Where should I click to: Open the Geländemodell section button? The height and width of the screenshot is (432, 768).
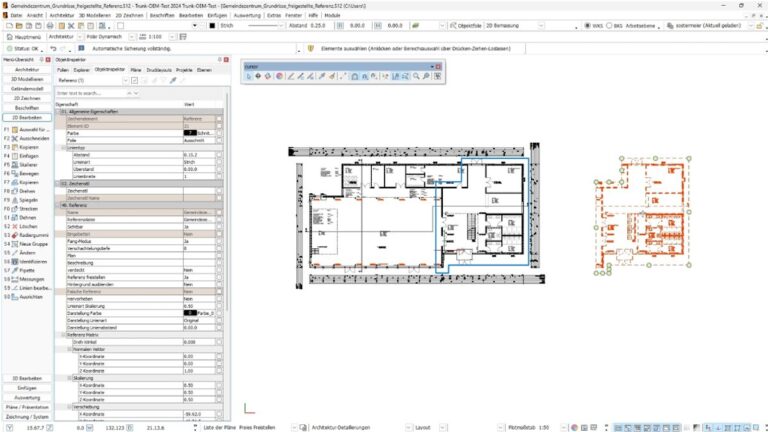coord(27,89)
